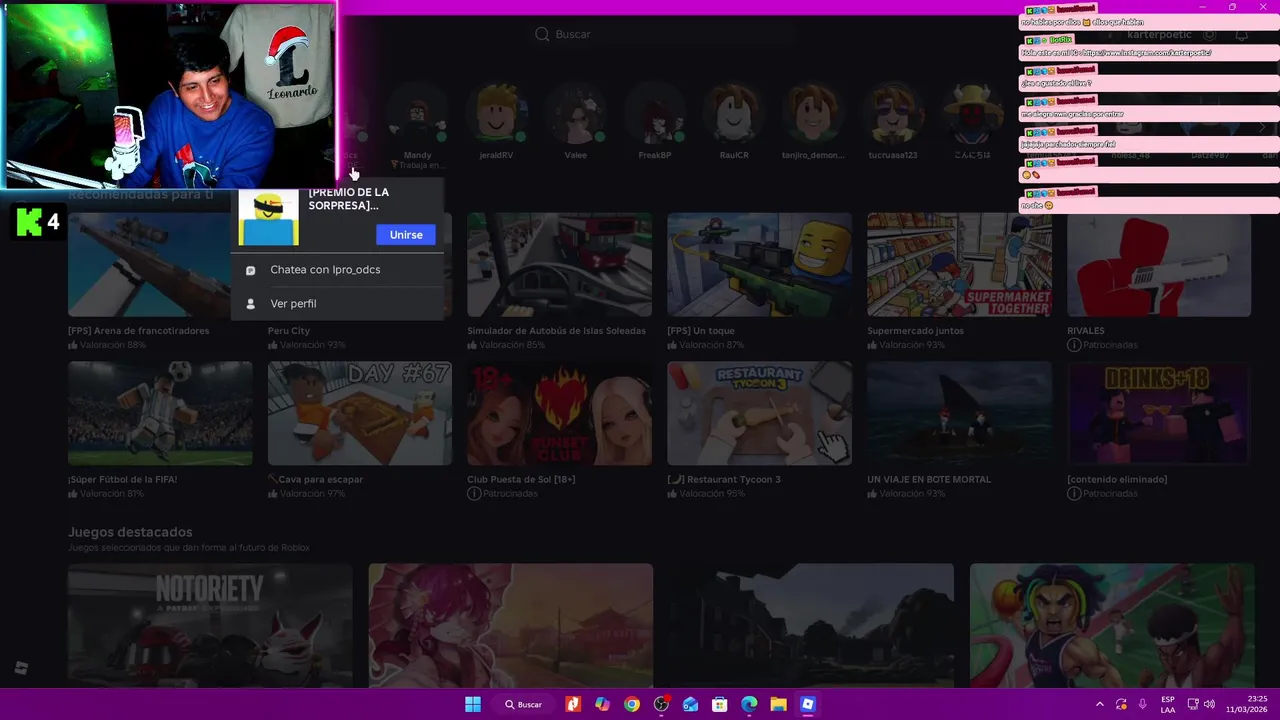Open the sync status tray icon
The height and width of the screenshot is (720, 1280).
(1121, 704)
